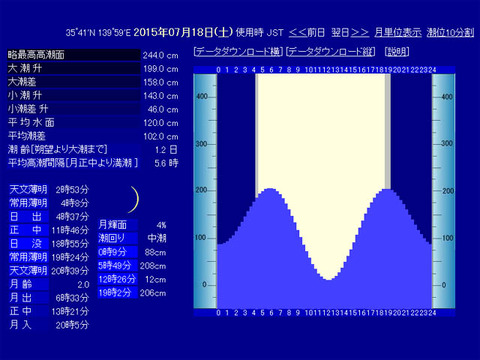480x360 pixels.
Task: Select value 199.0 cm
Action: click(160, 69)
